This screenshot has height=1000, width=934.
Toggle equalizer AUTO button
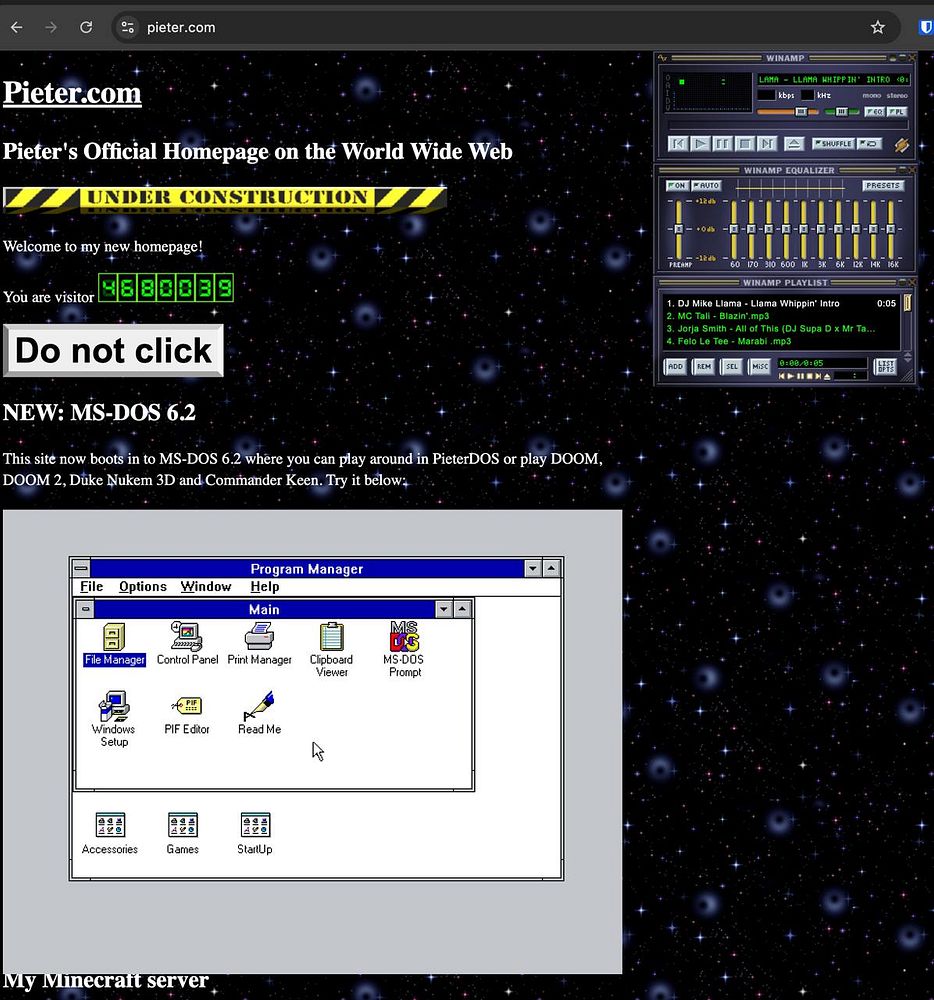[706, 186]
